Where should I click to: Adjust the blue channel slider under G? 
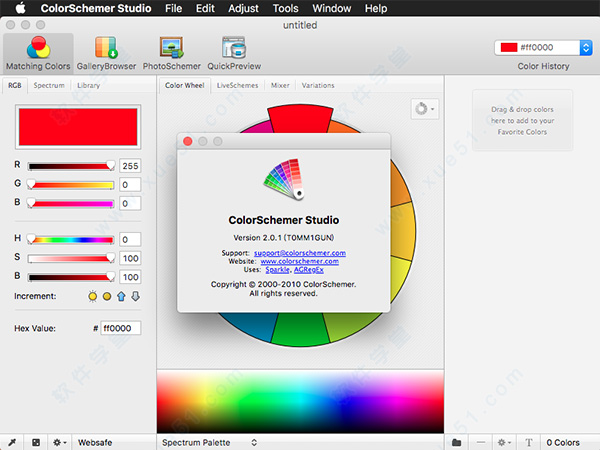71,204
